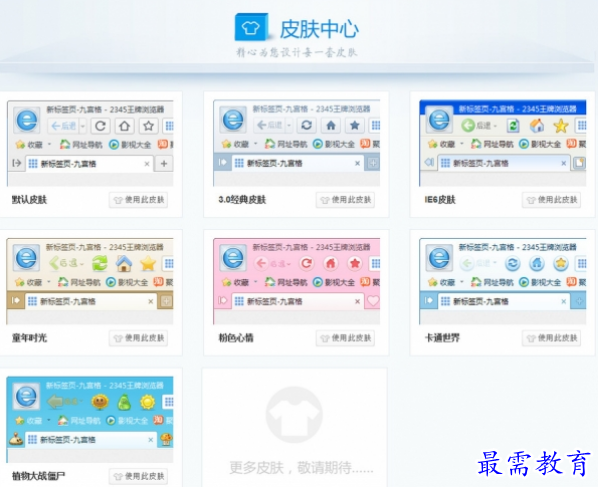Image resolution: width=599 pixels, height=495 pixels.
Task: Click the 童年时光 skin name label
Action: click(x=29, y=338)
